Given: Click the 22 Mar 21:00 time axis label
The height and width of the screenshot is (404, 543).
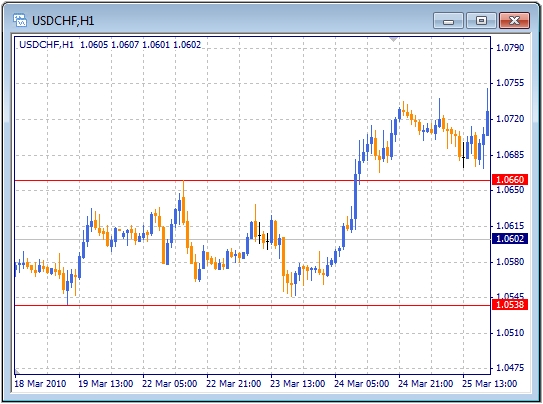Looking at the screenshot, I should click(x=233, y=384).
